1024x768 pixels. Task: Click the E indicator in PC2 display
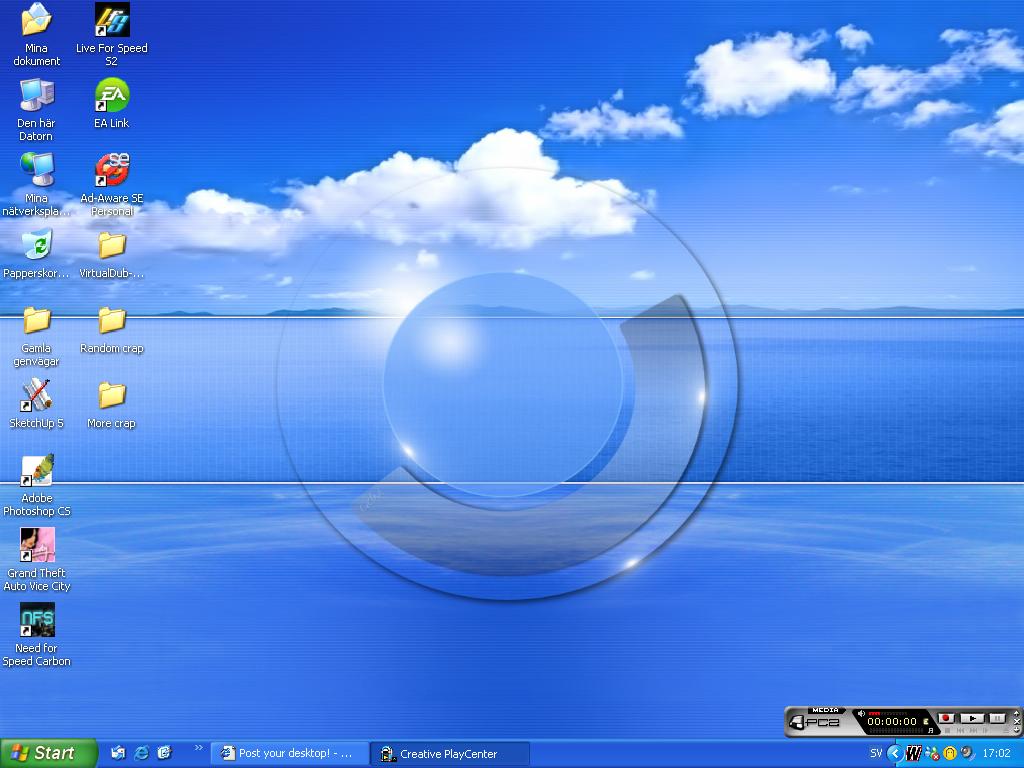click(x=925, y=722)
